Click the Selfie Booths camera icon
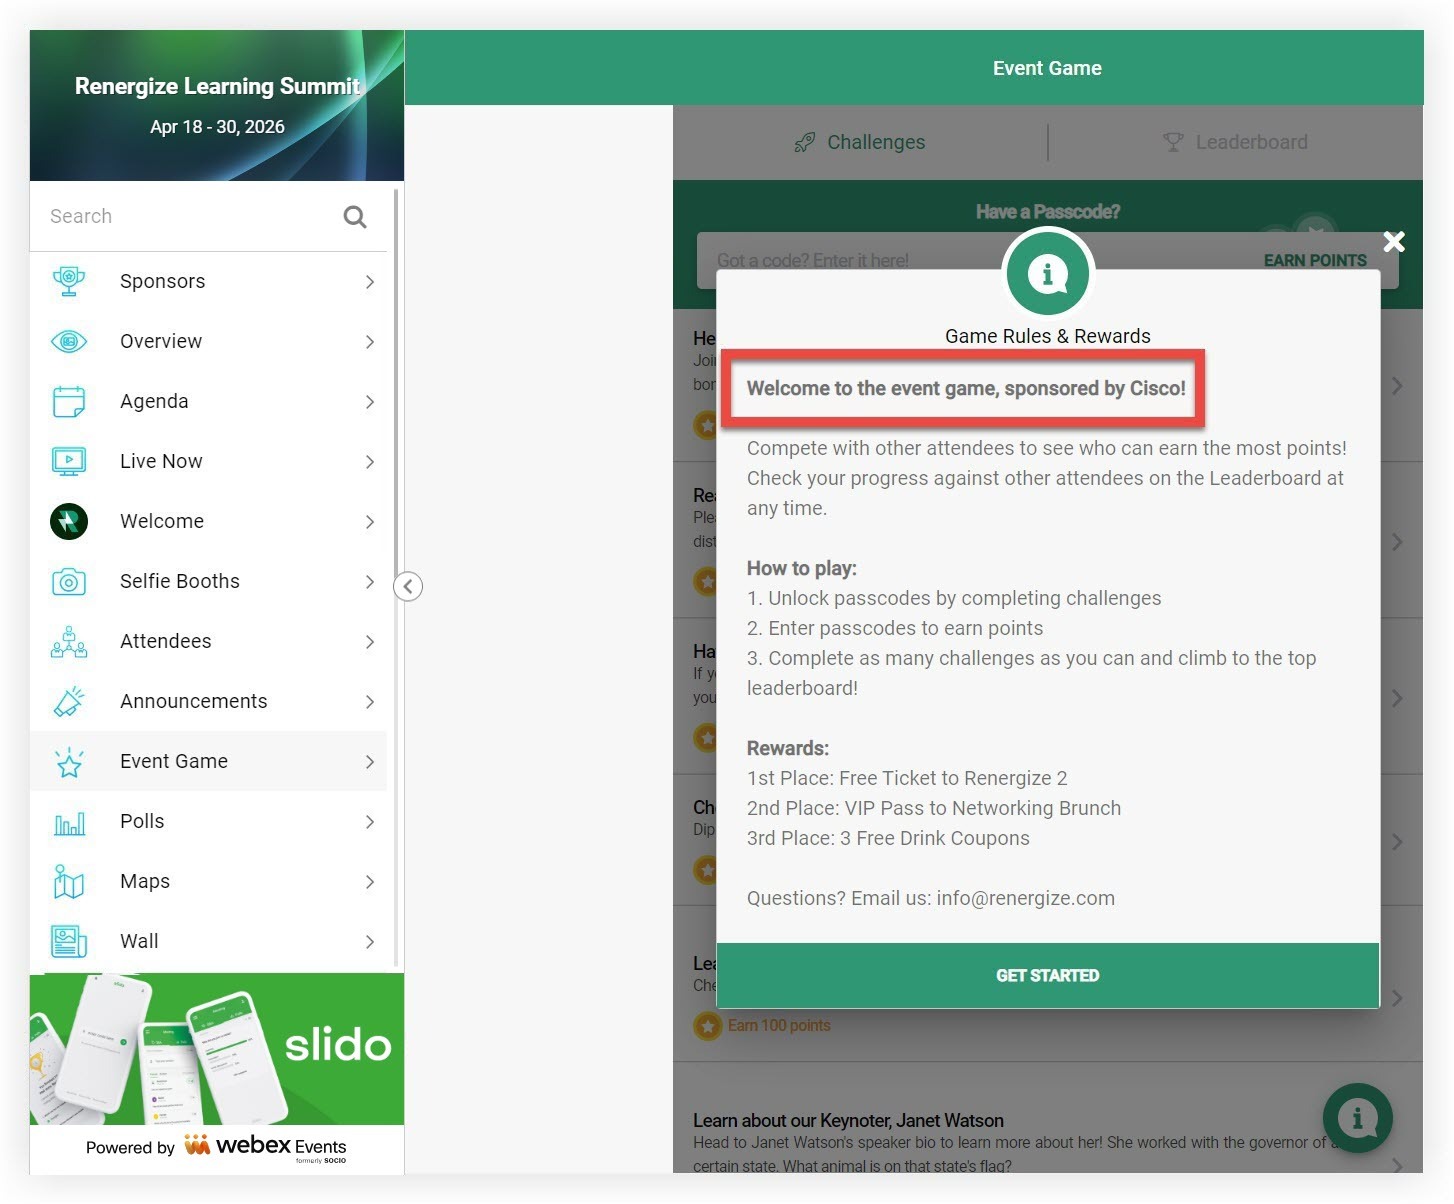 coord(69,581)
